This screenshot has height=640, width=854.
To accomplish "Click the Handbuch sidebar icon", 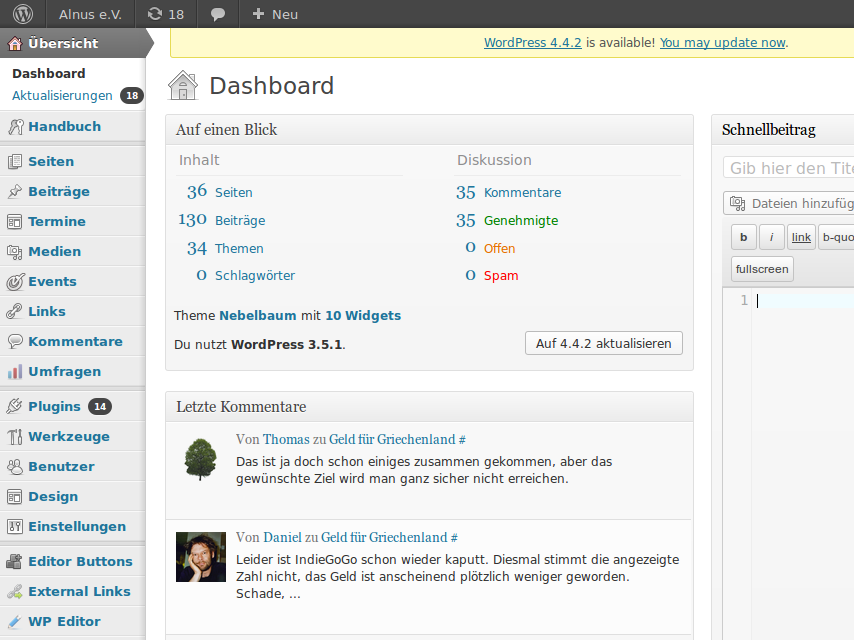I will (x=15, y=126).
